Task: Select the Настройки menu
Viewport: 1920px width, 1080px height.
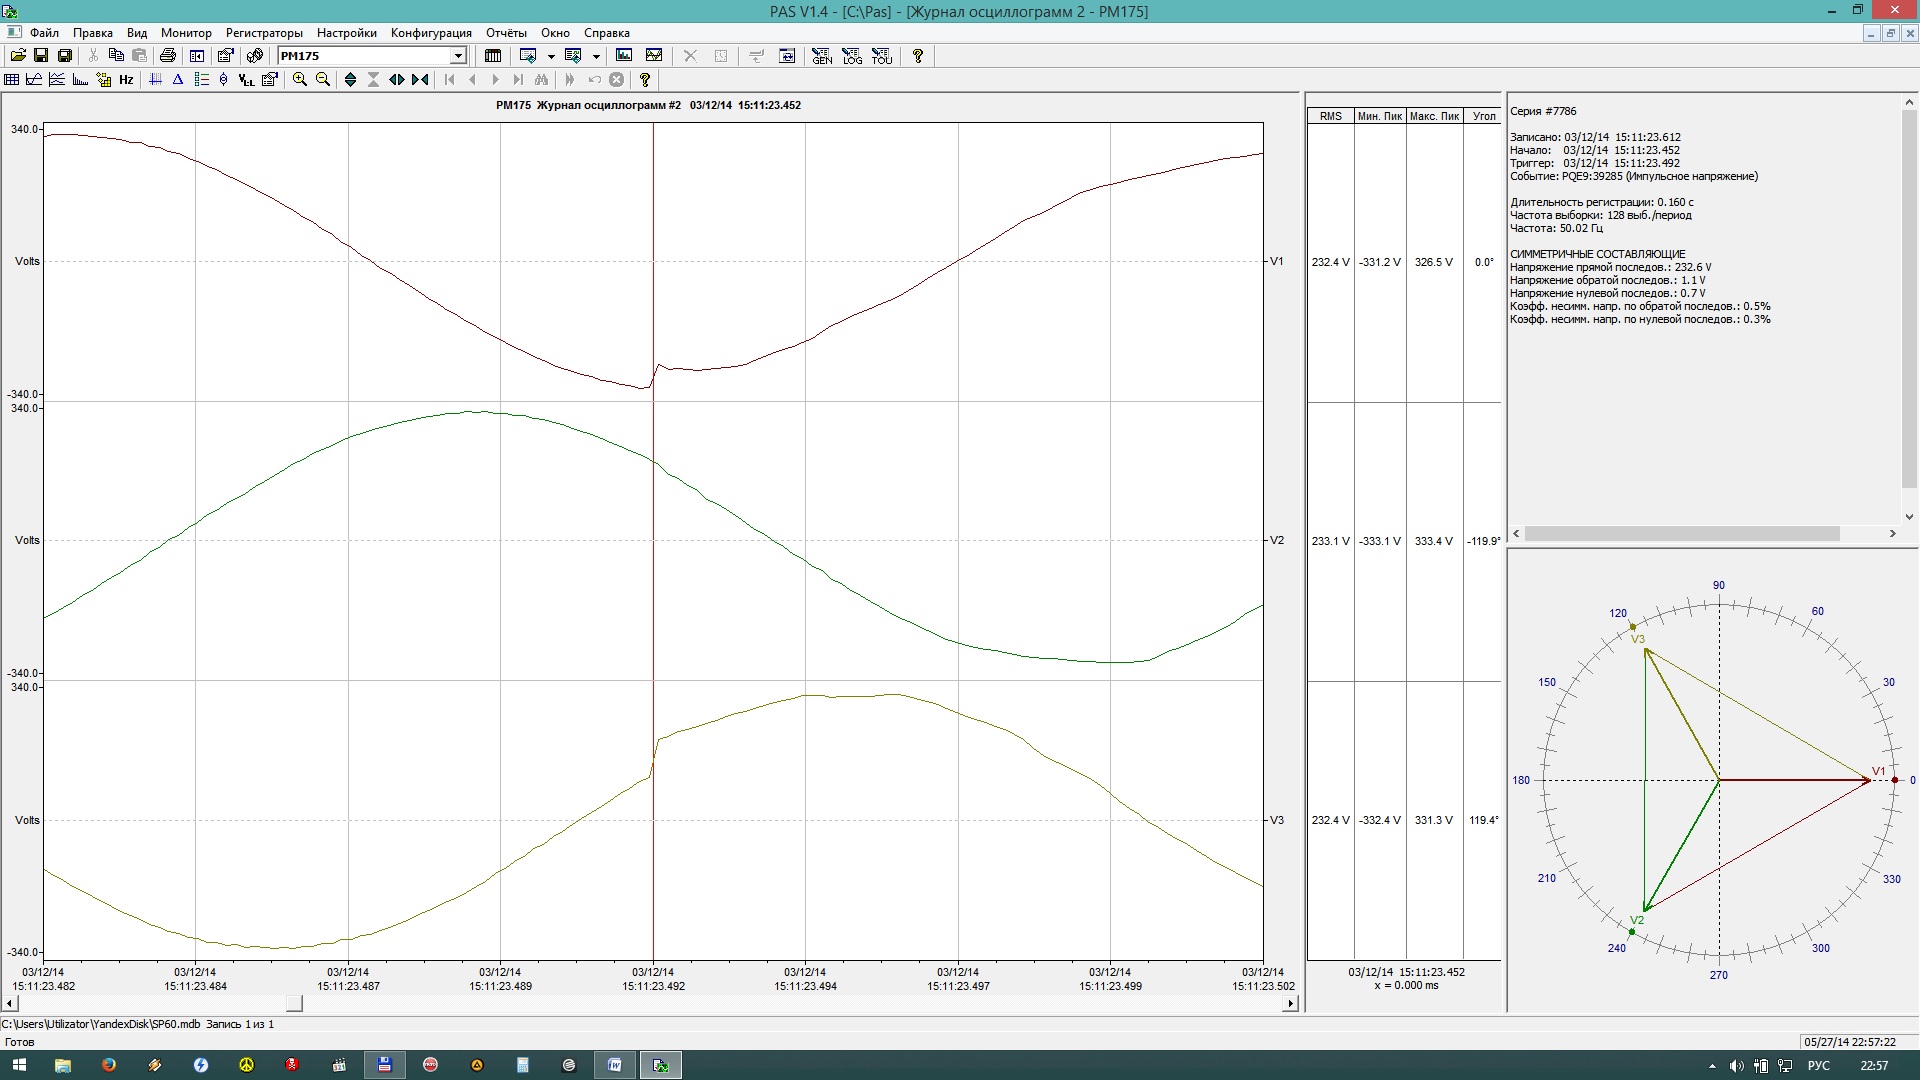Action: [x=345, y=32]
